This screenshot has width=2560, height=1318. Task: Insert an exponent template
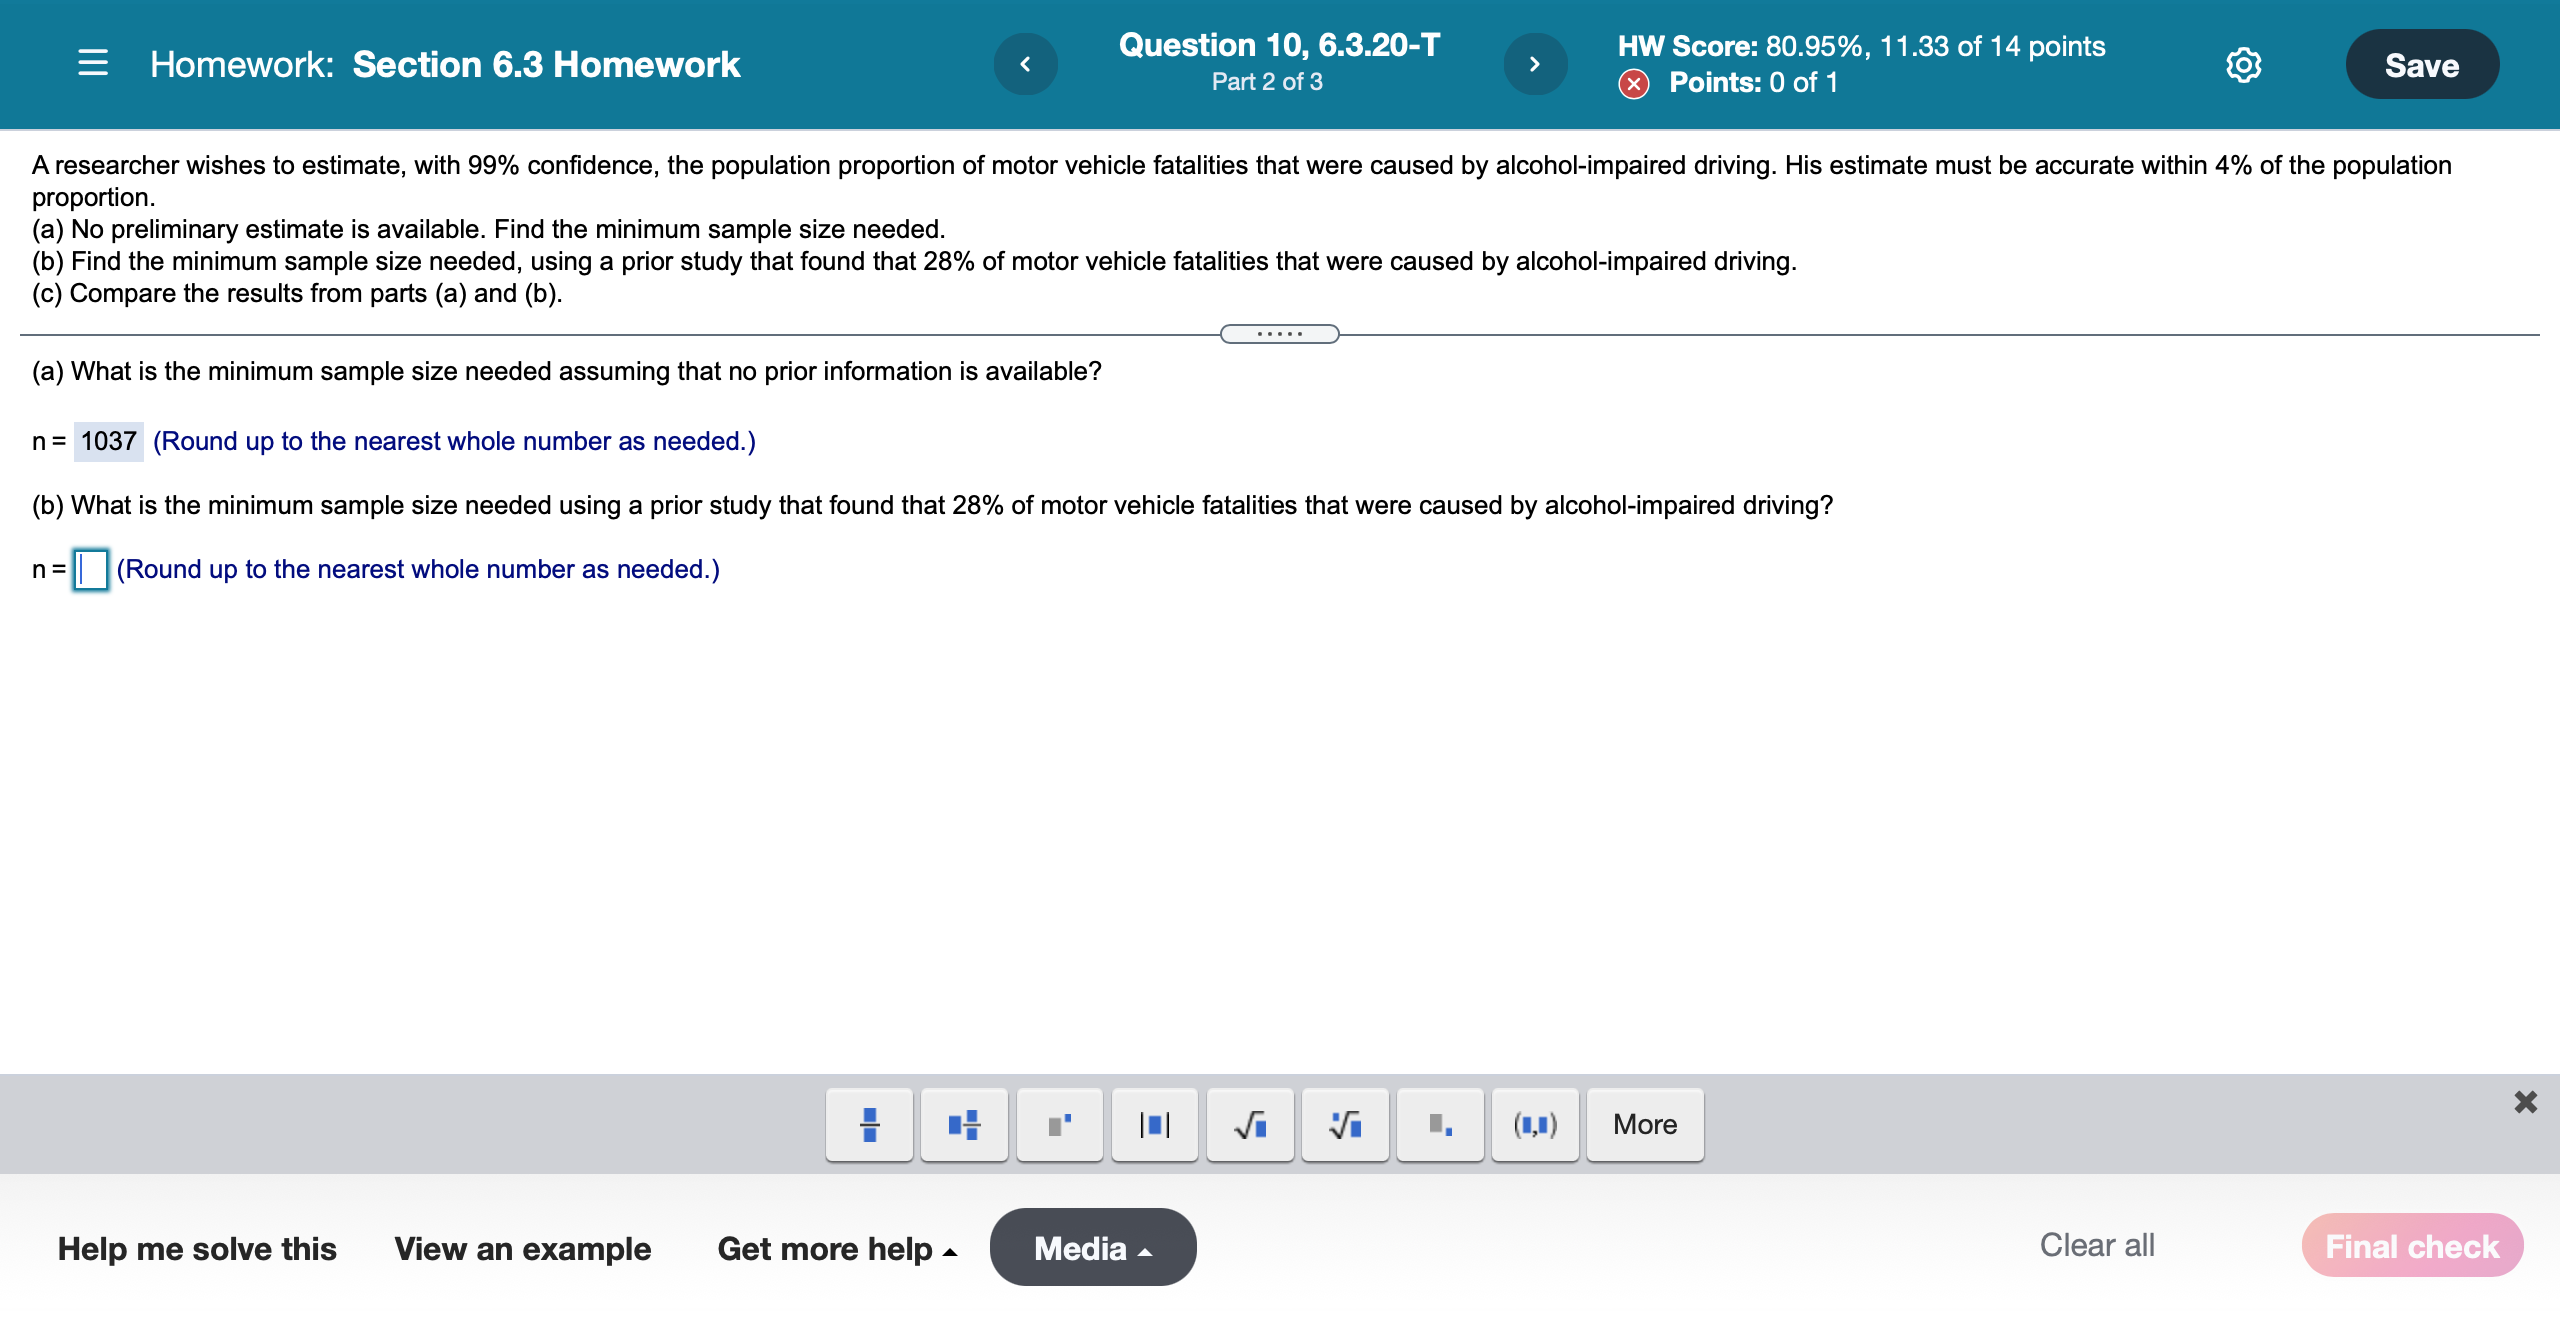tap(1059, 1124)
